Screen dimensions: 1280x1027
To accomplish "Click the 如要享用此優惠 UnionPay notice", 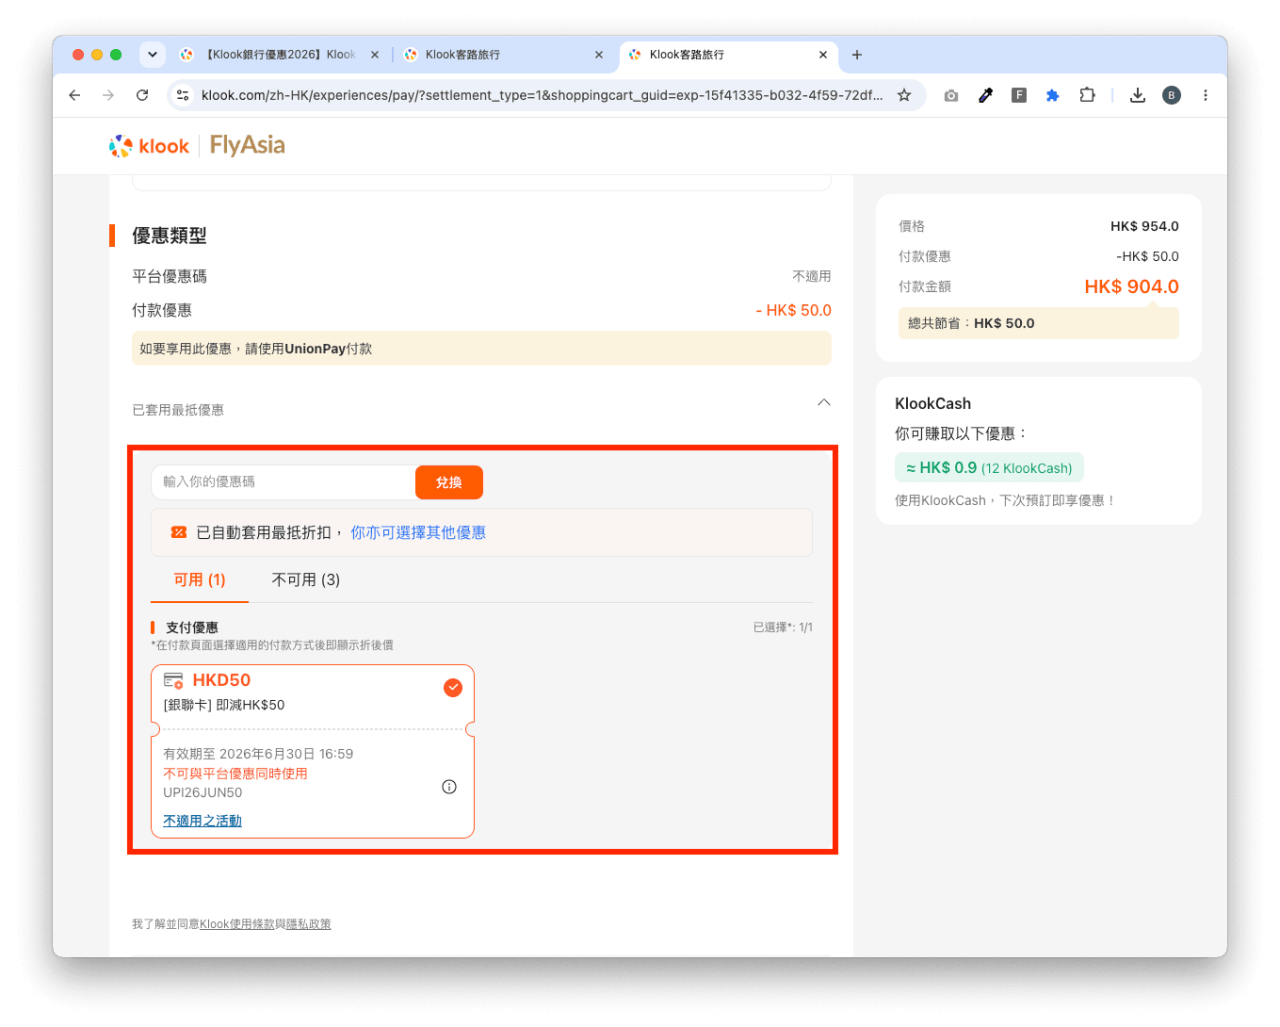I will (x=481, y=349).
